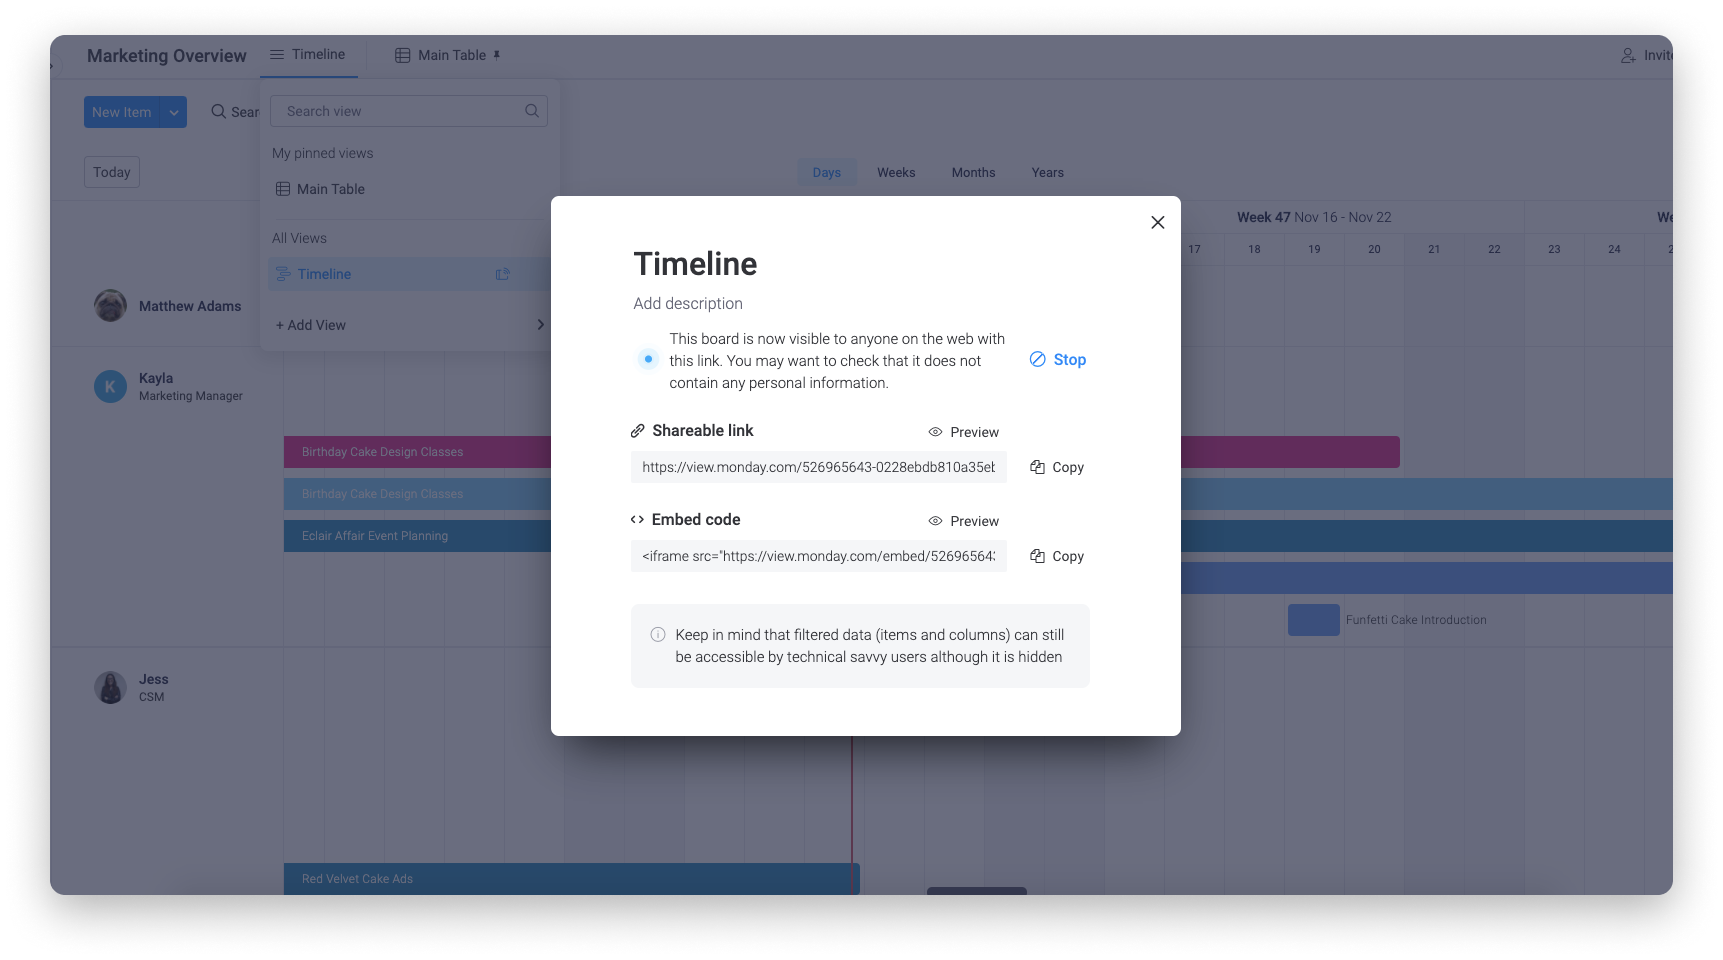
Task: Expand the Add View submenu arrow
Action: pos(540,324)
